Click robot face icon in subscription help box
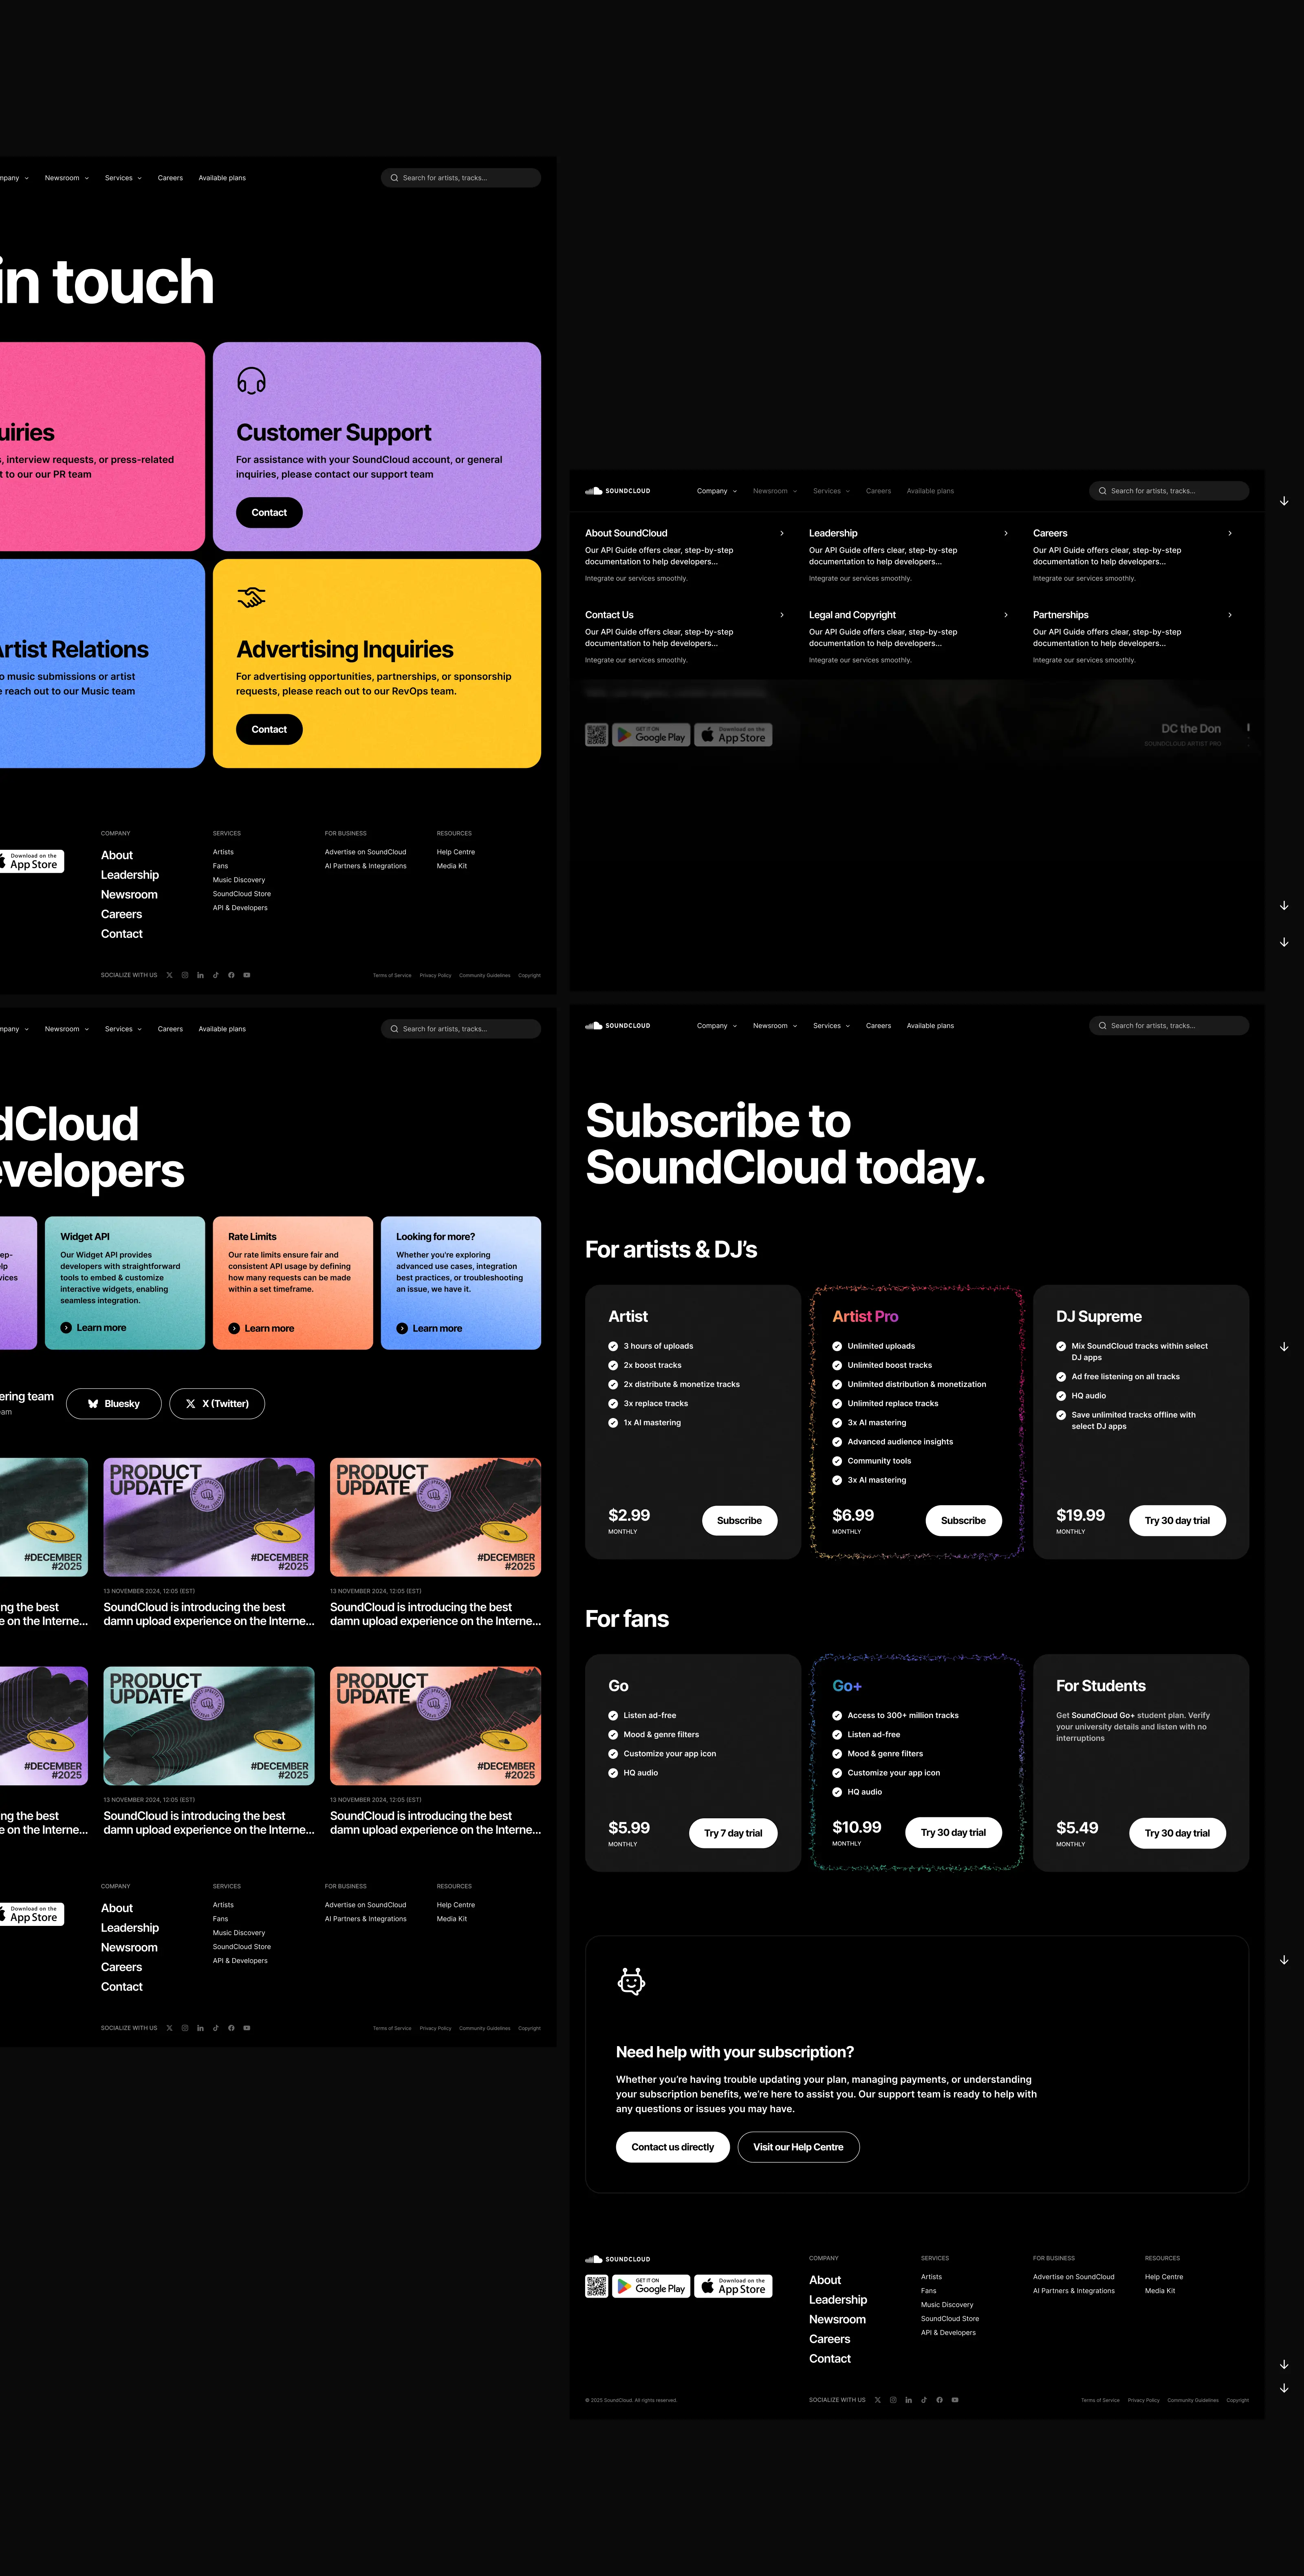 pyautogui.click(x=631, y=1981)
